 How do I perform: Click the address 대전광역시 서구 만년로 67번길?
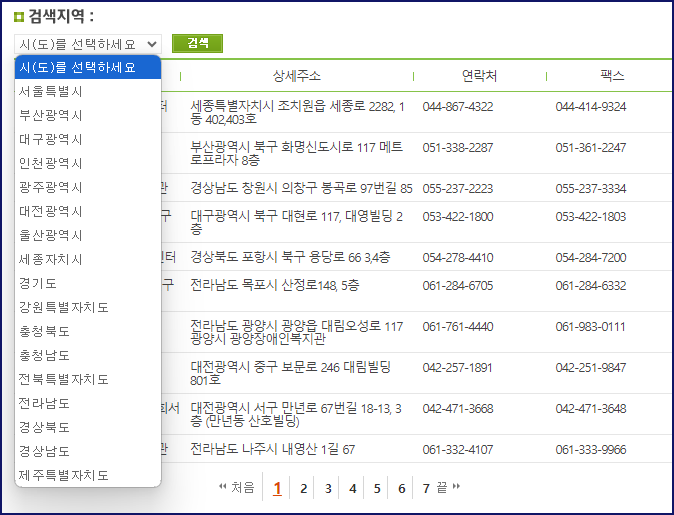296,414
